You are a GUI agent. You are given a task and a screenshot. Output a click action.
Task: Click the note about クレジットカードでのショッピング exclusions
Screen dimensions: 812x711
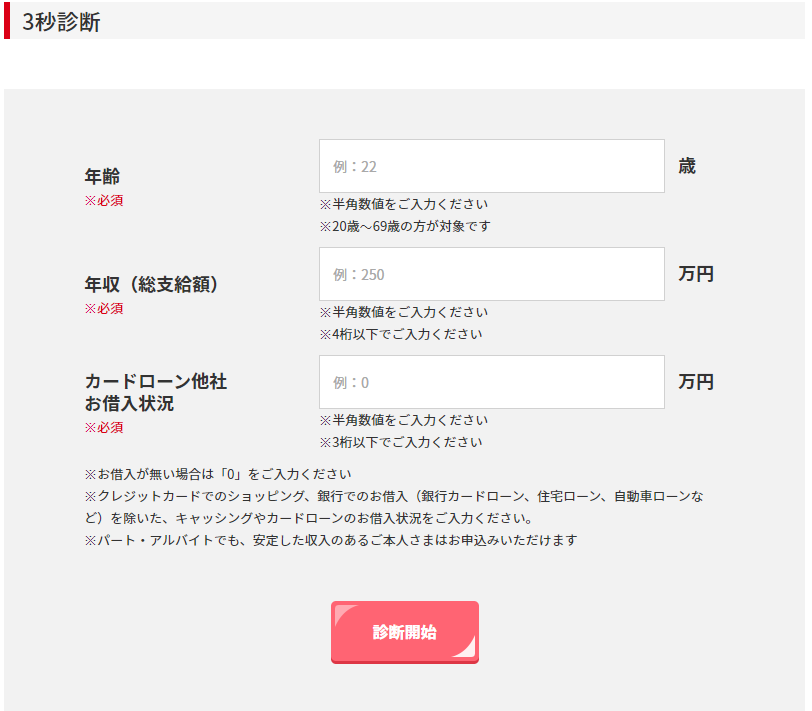394,507
